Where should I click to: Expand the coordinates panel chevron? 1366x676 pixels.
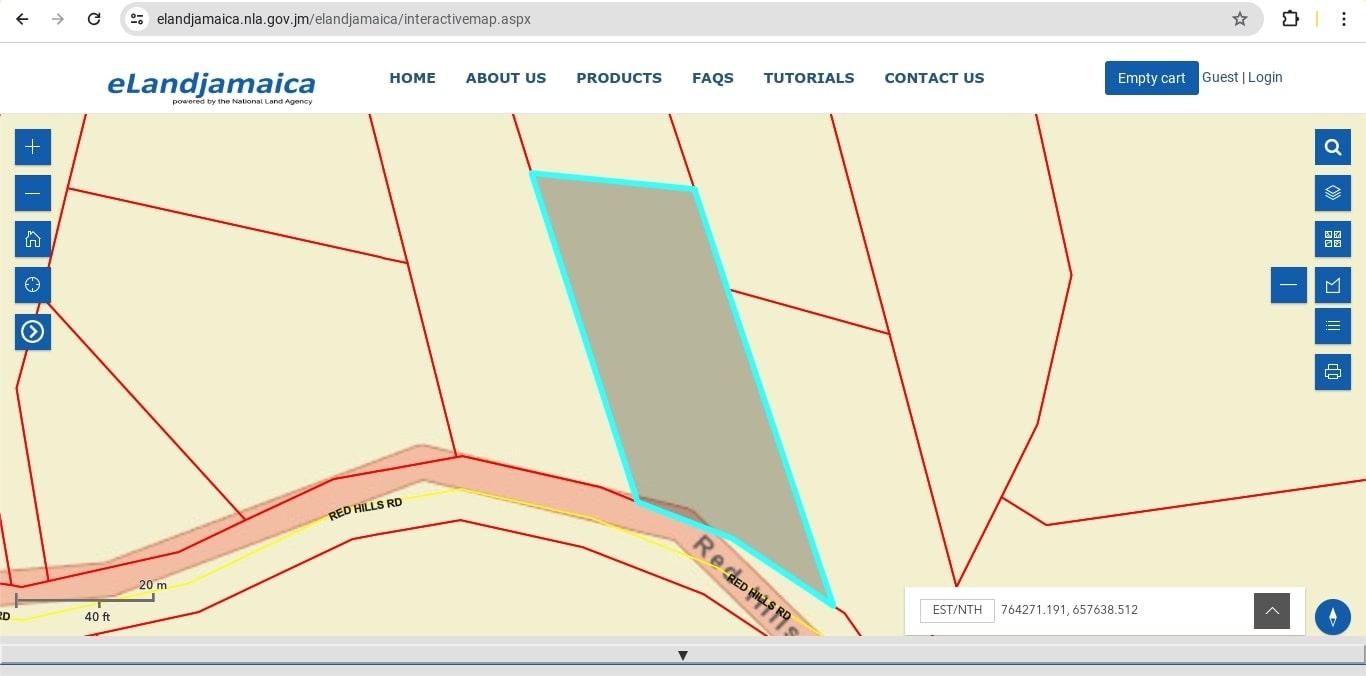1271,611
